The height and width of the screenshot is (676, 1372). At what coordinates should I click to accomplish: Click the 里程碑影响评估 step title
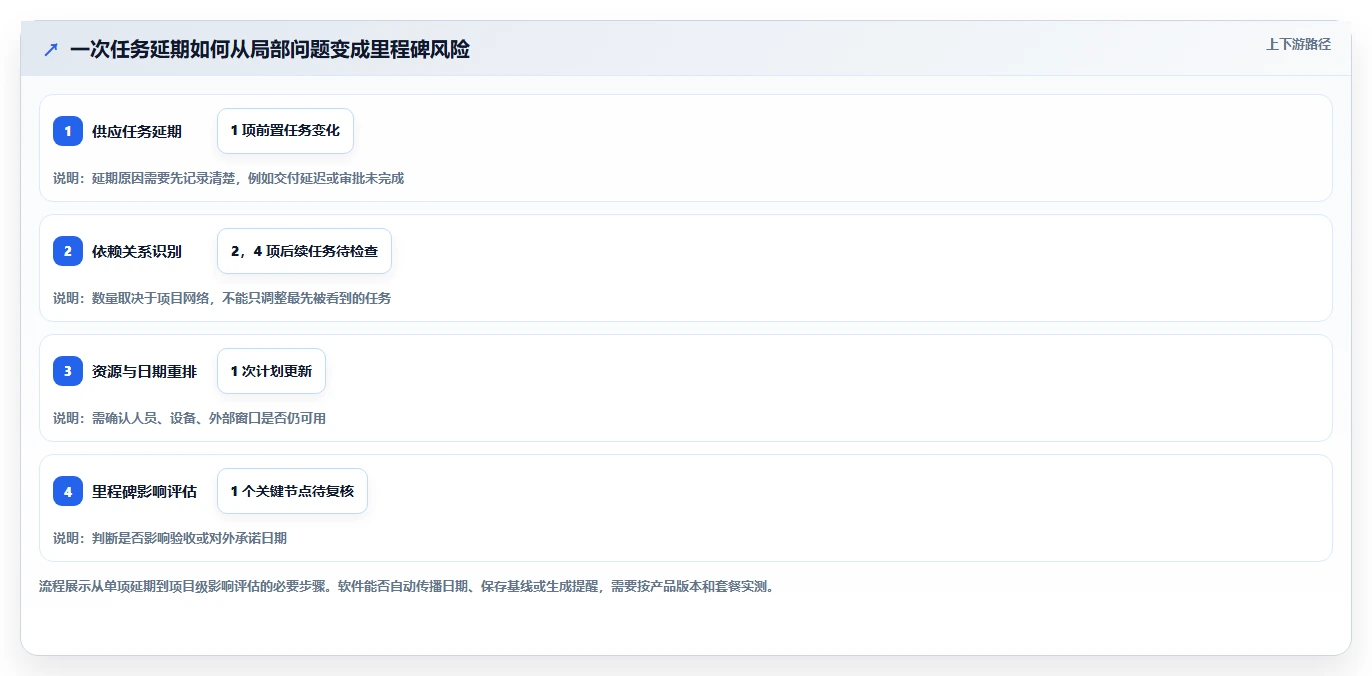[x=144, y=491]
